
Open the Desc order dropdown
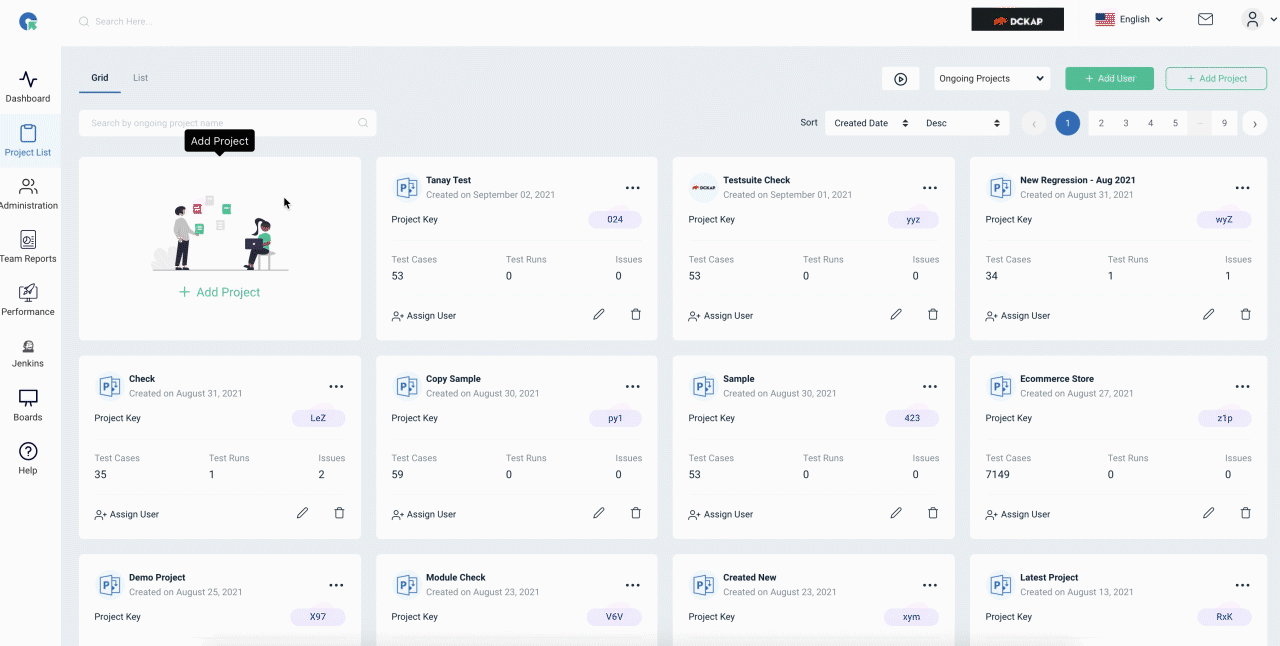(x=961, y=123)
